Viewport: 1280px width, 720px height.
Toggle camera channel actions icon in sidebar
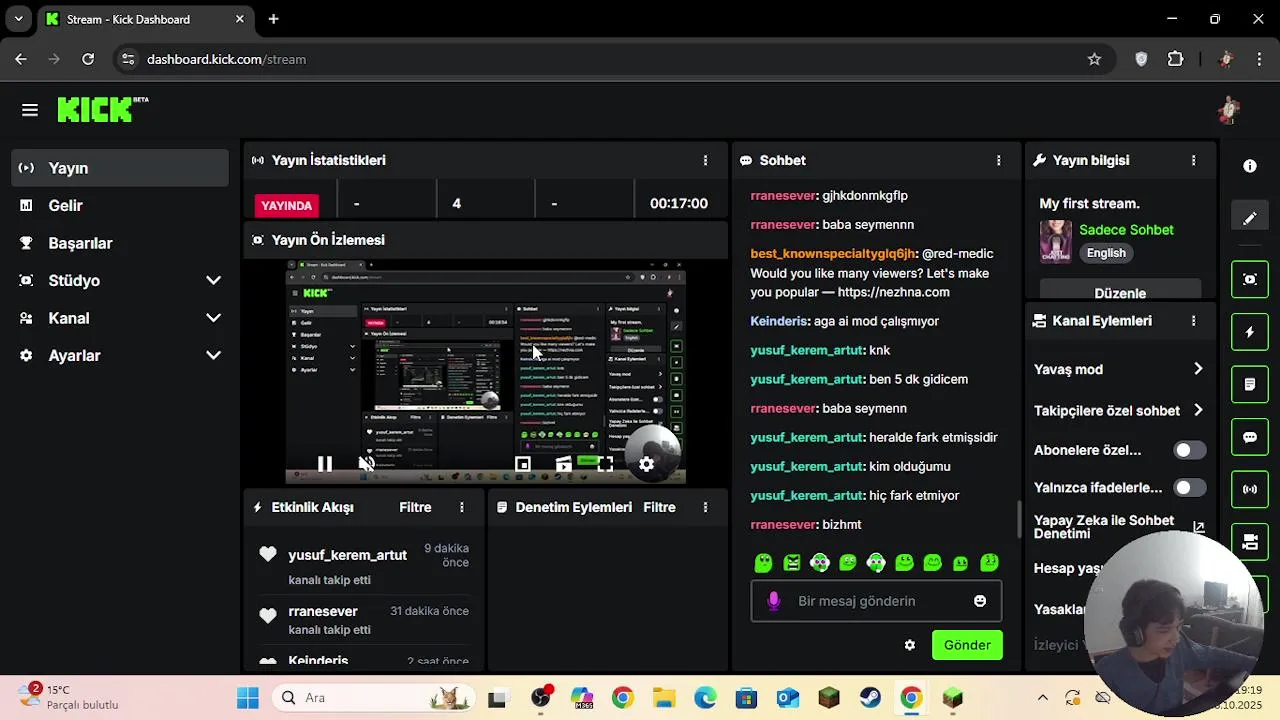(x=1250, y=542)
